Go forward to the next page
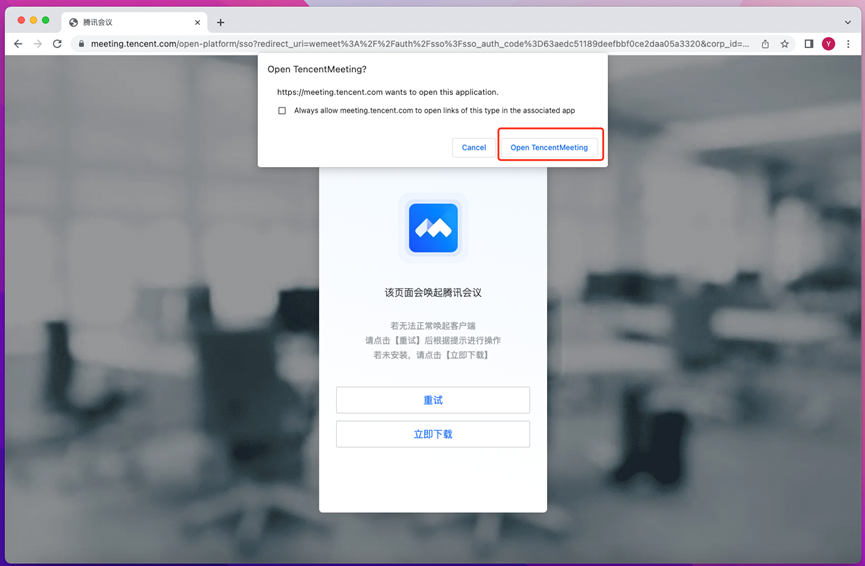 [38, 44]
